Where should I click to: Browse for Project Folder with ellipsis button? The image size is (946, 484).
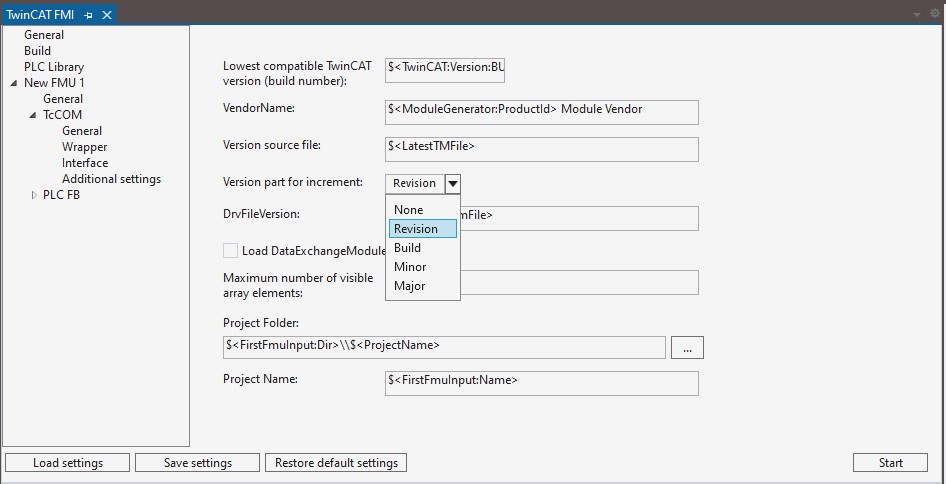click(x=687, y=348)
